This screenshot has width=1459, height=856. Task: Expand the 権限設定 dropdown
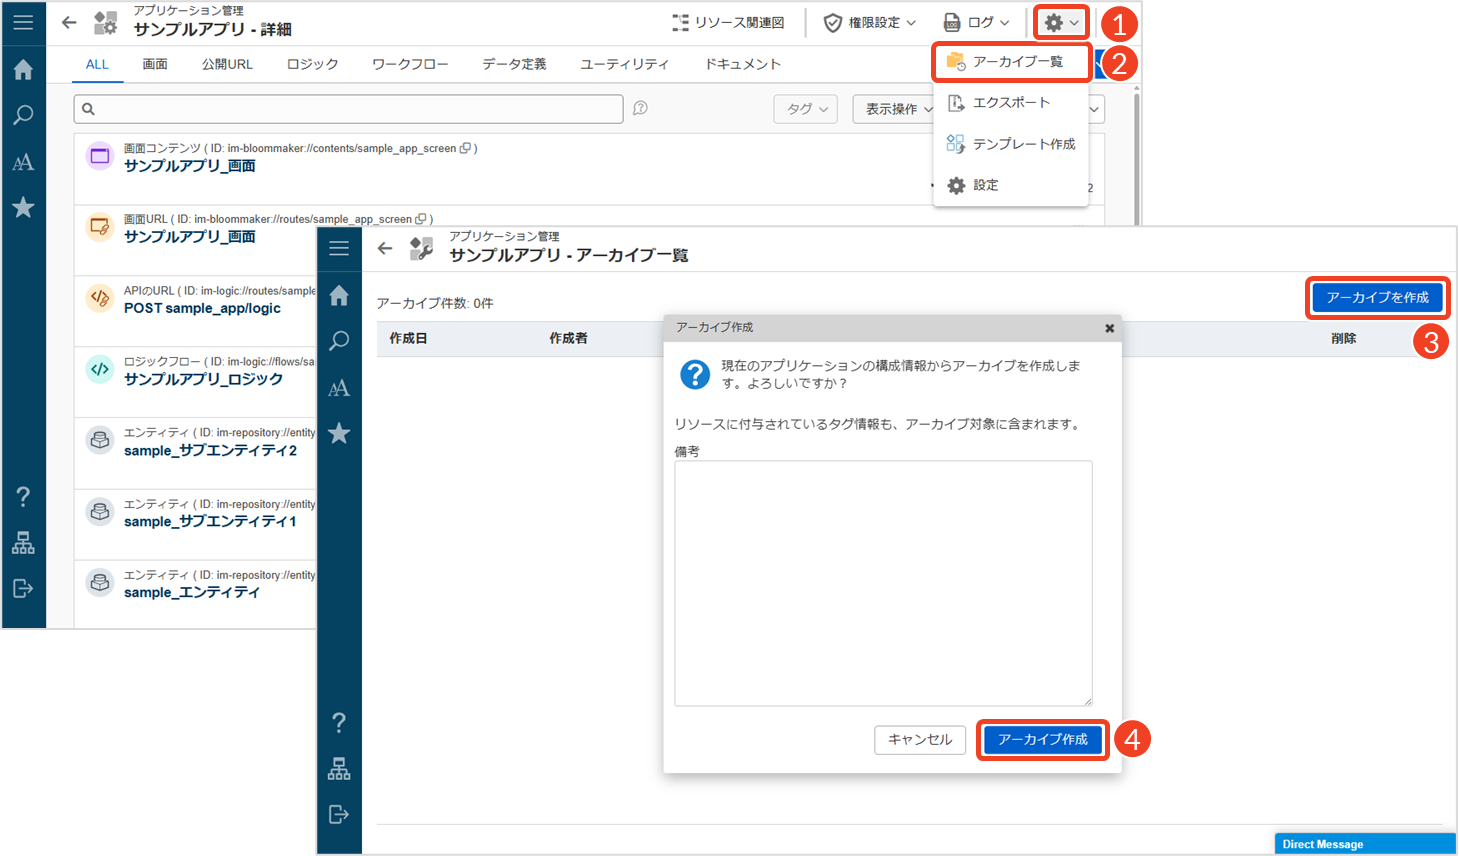[x=869, y=22]
